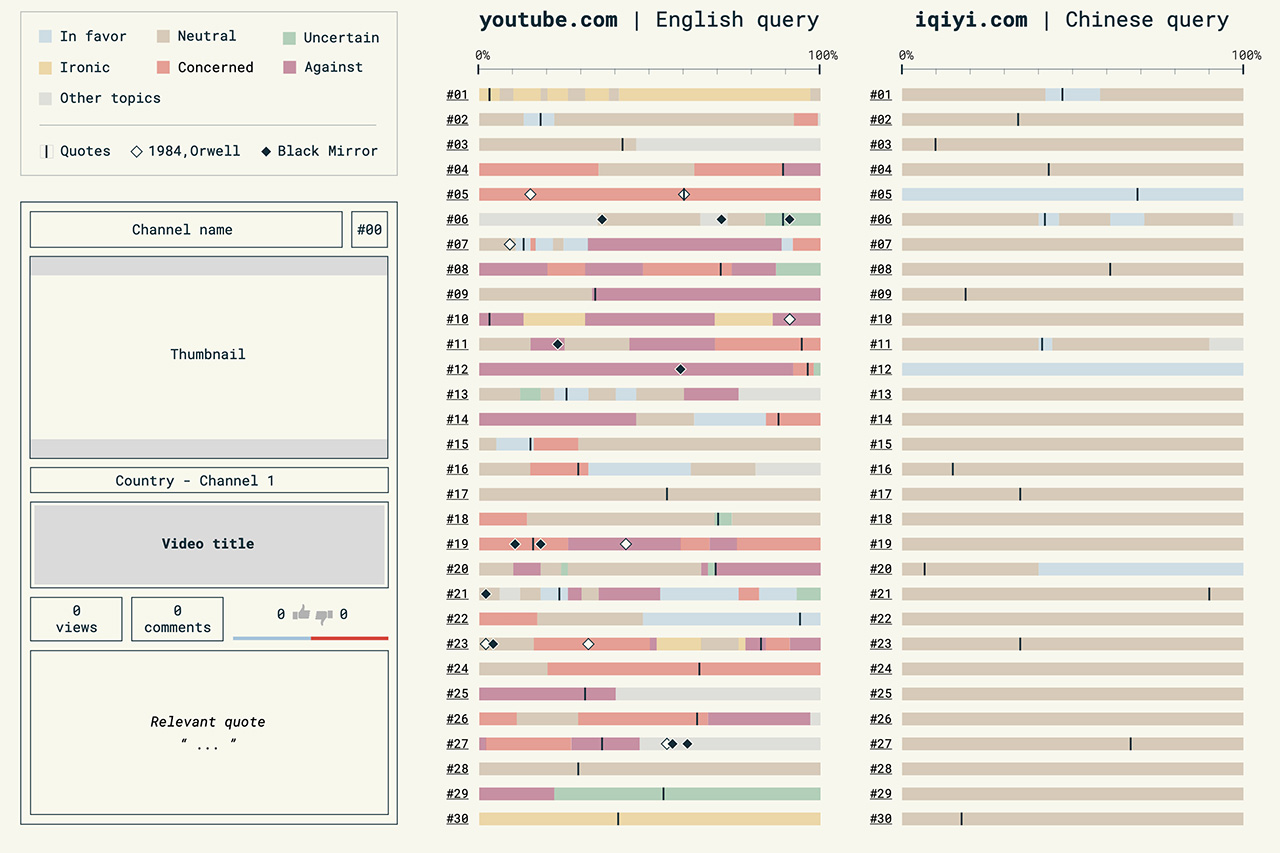Open youtube row #30 link
Image resolution: width=1280 pixels, height=853 pixels.
click(457, 819)
